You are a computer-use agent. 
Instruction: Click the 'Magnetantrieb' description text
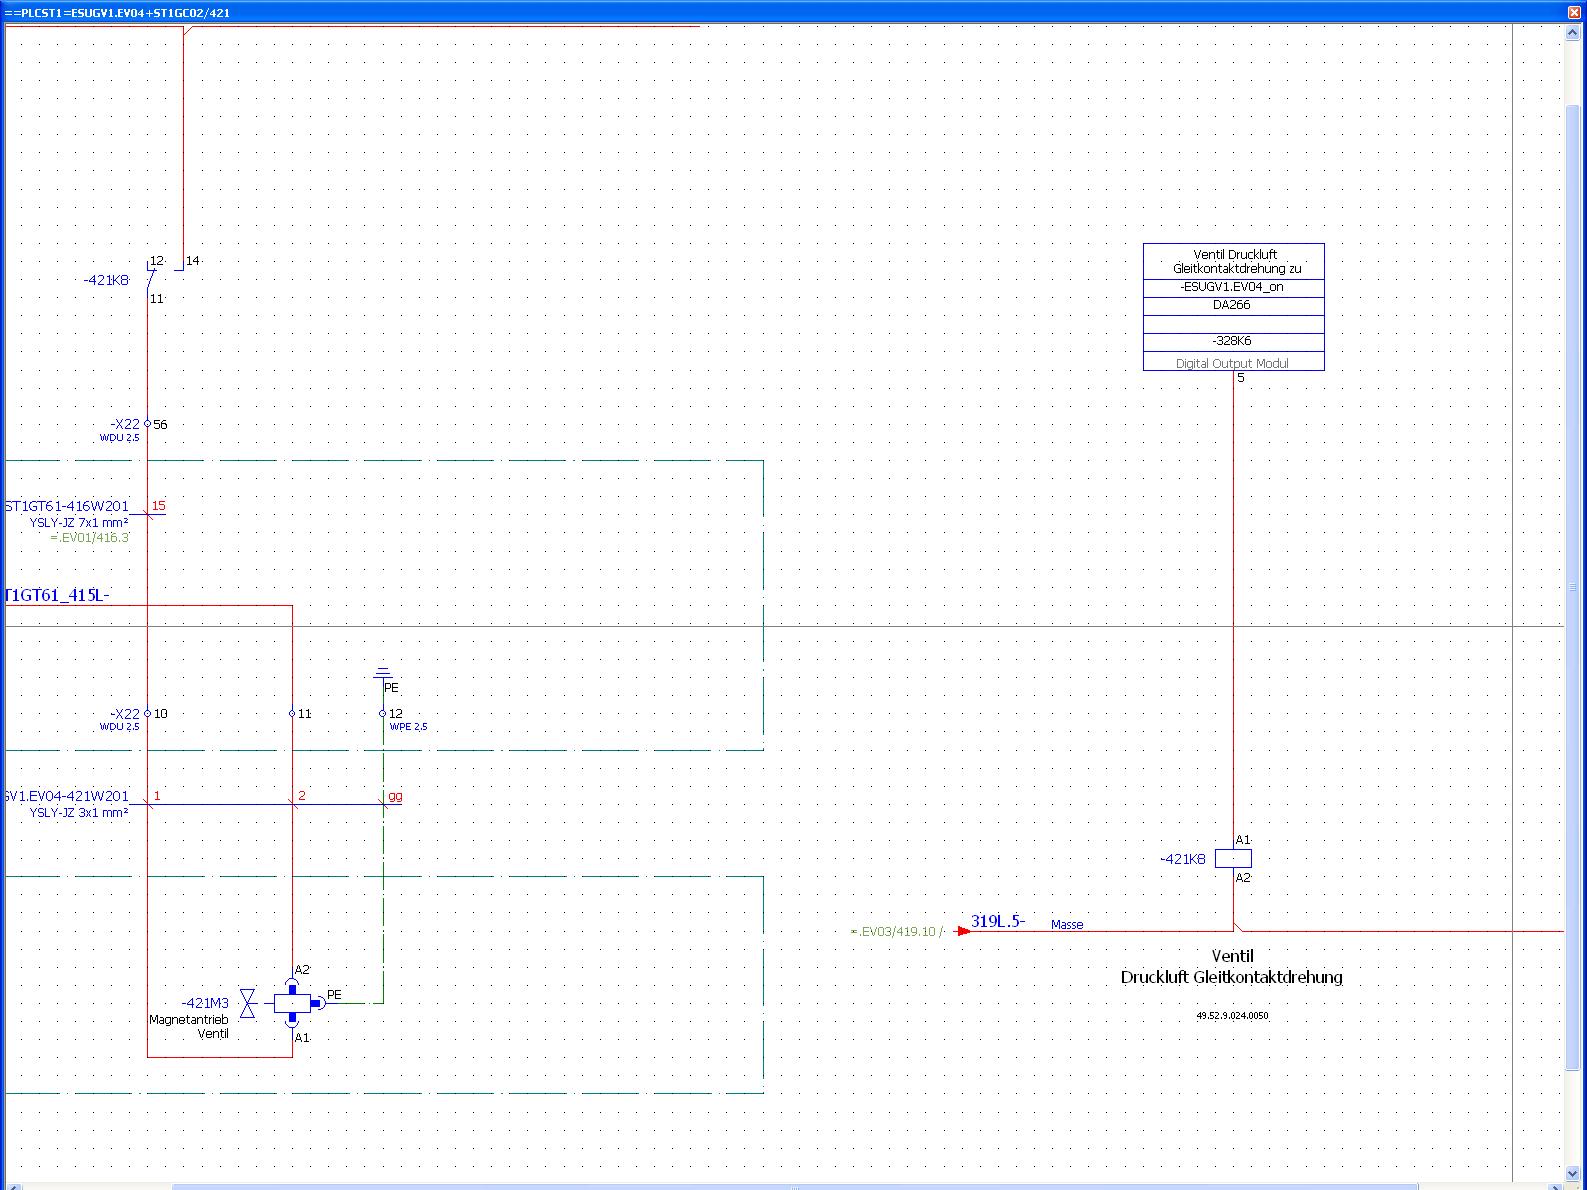click(x=189, y=1019)
